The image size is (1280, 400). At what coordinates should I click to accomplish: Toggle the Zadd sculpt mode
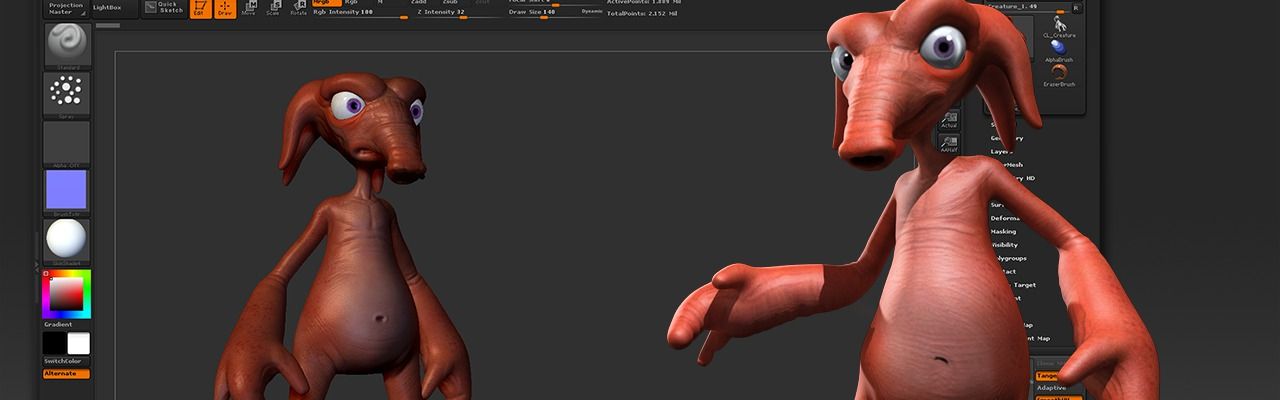click(x=418, y=3)
